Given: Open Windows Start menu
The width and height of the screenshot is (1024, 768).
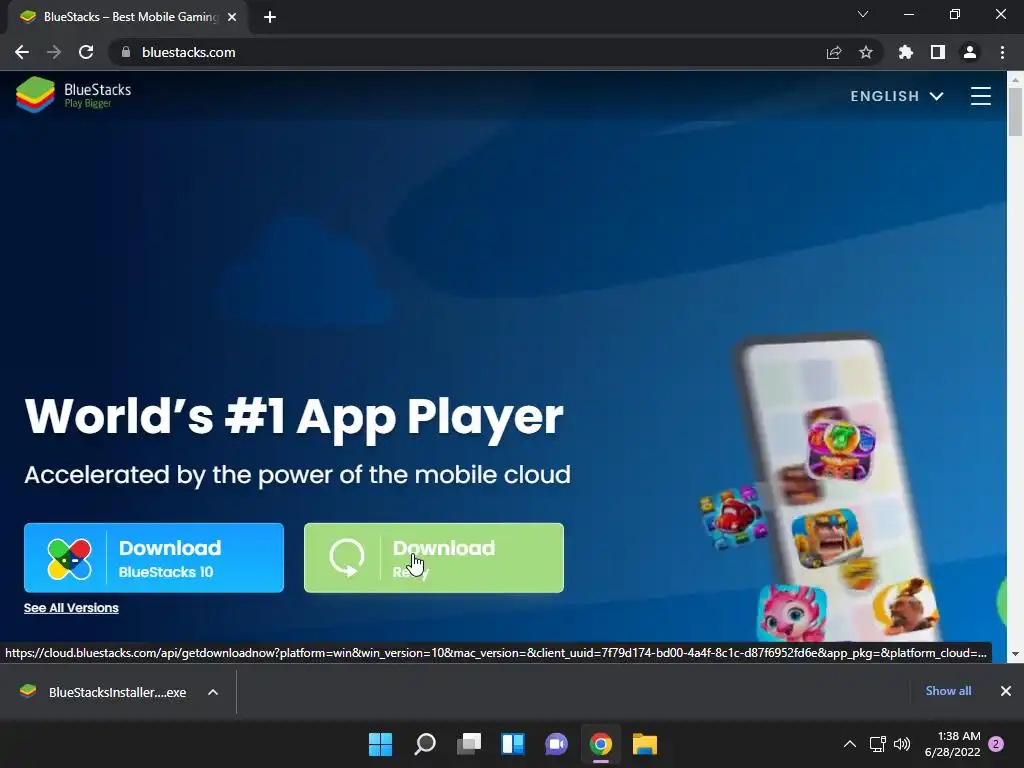Looking at the screenshot, I should pyautogui.click(x=380, y=744).
